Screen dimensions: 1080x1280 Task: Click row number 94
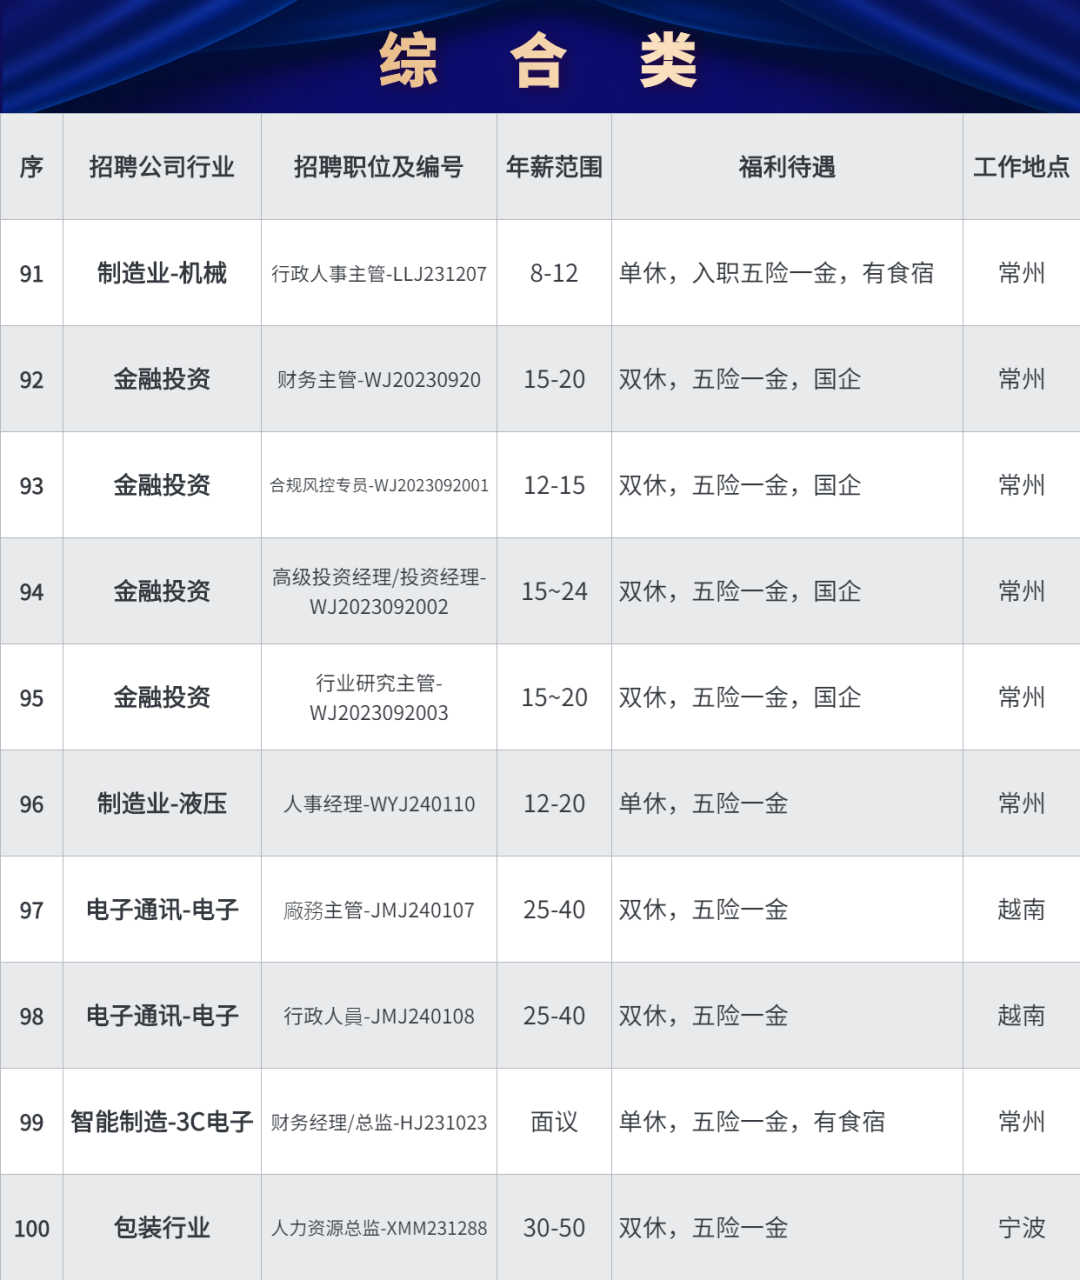(32, 592)
